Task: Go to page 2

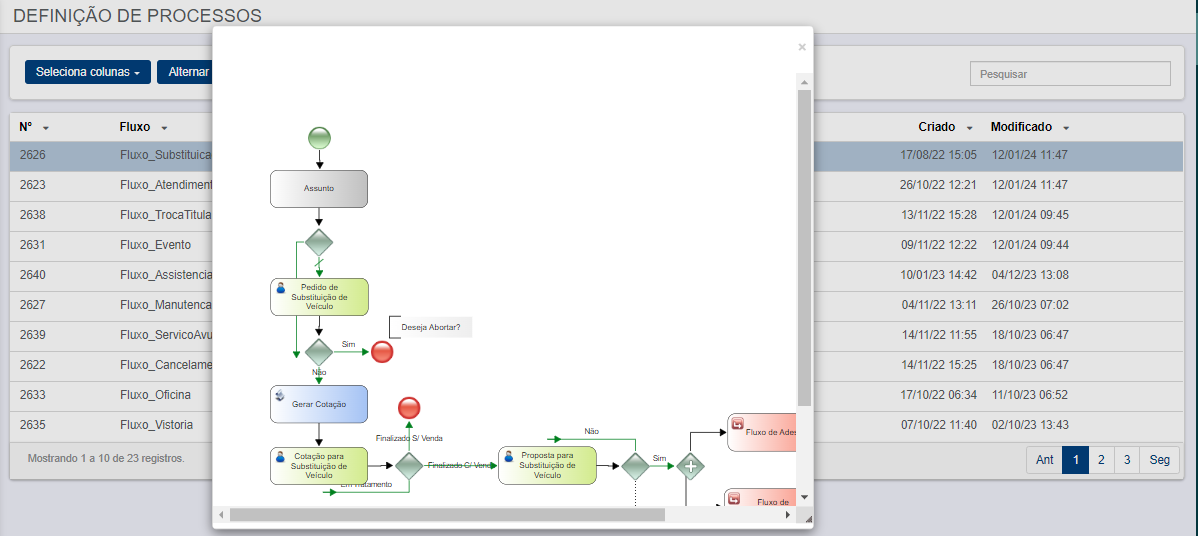Action: [x=1101, y=460]
